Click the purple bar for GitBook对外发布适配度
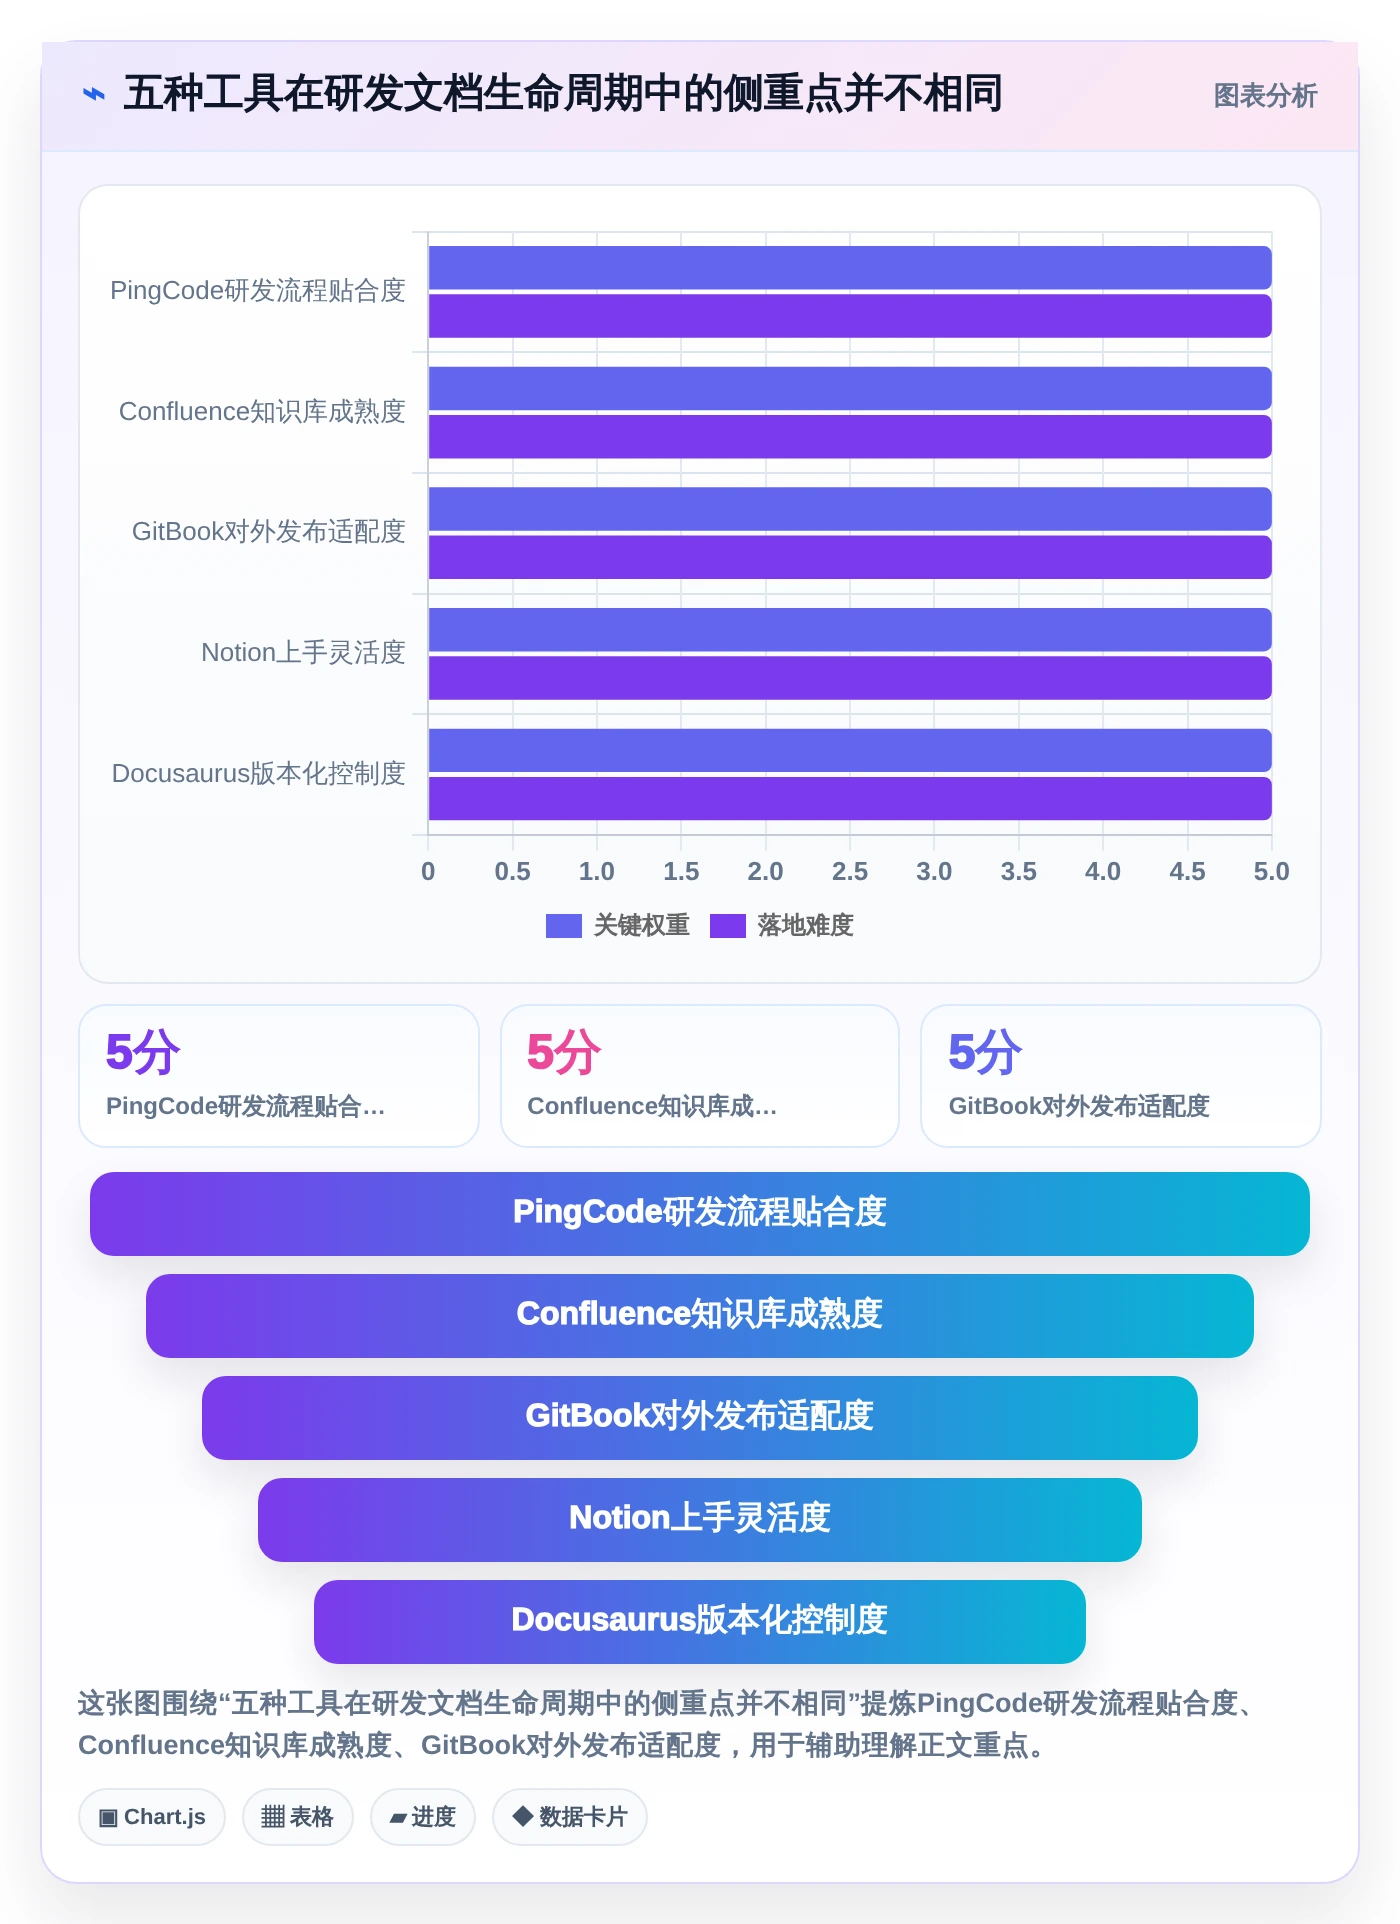 (x=850, y=557)
